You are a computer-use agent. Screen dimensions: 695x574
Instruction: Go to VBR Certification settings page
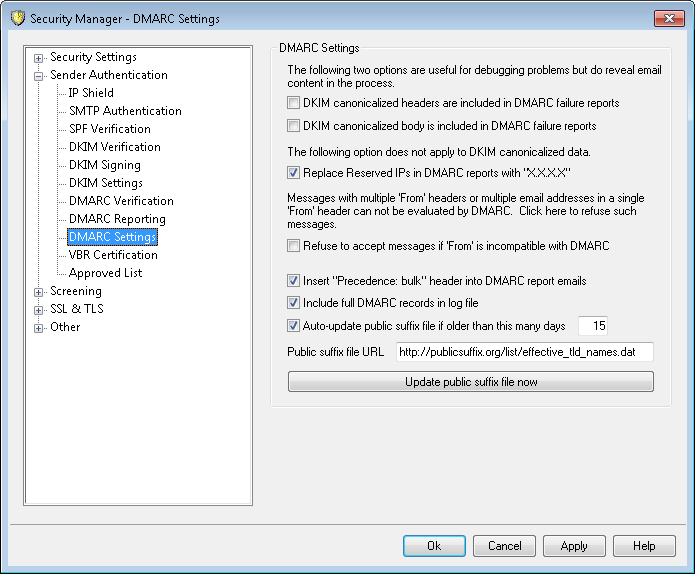point(113,255)
